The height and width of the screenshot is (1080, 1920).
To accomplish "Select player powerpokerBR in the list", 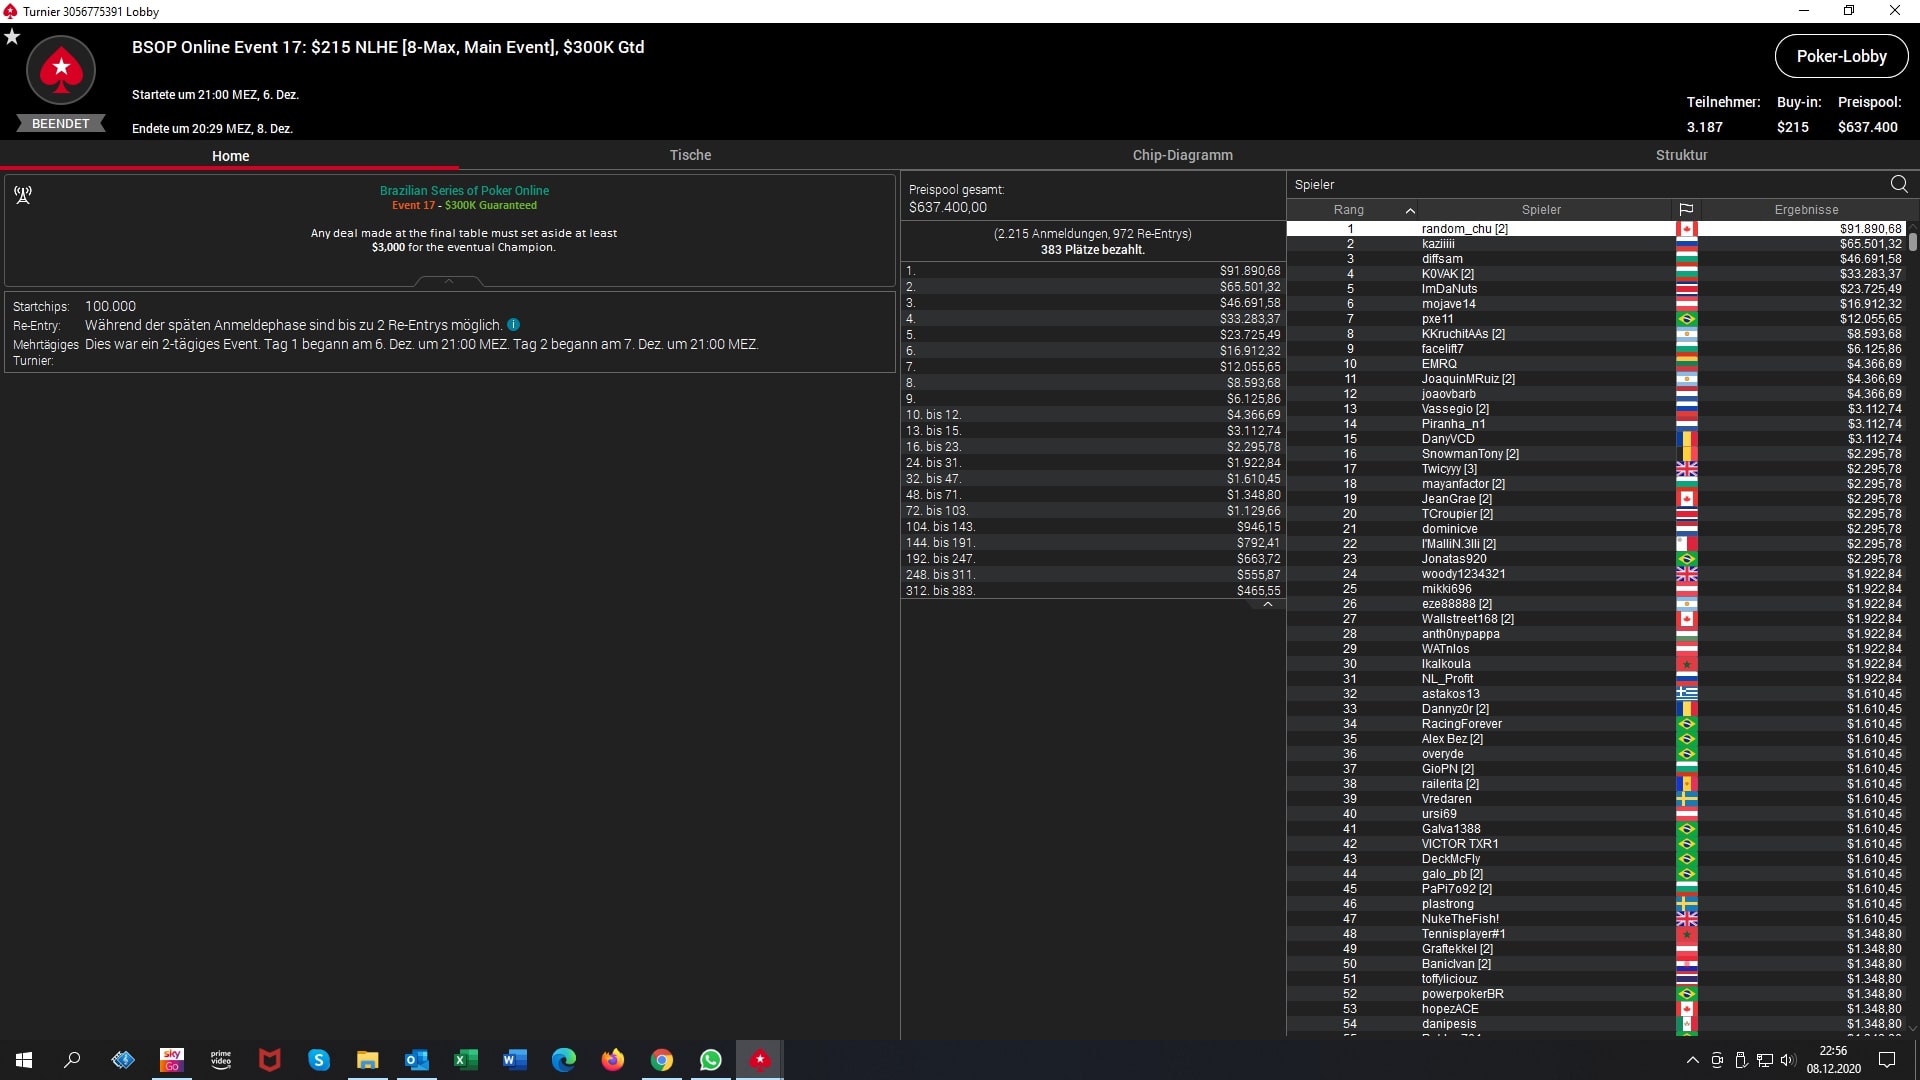I will point(1596,994).
